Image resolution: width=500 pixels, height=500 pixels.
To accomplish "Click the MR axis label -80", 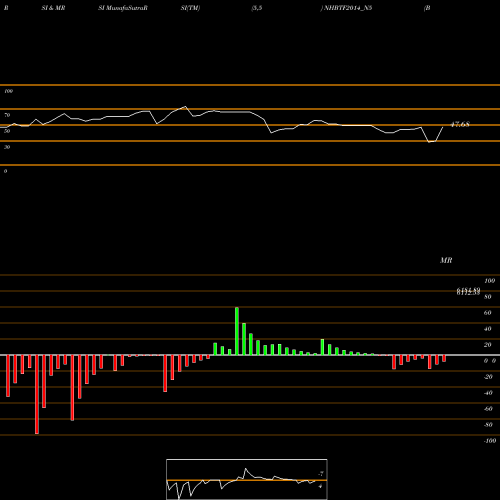I will [488, 425].
